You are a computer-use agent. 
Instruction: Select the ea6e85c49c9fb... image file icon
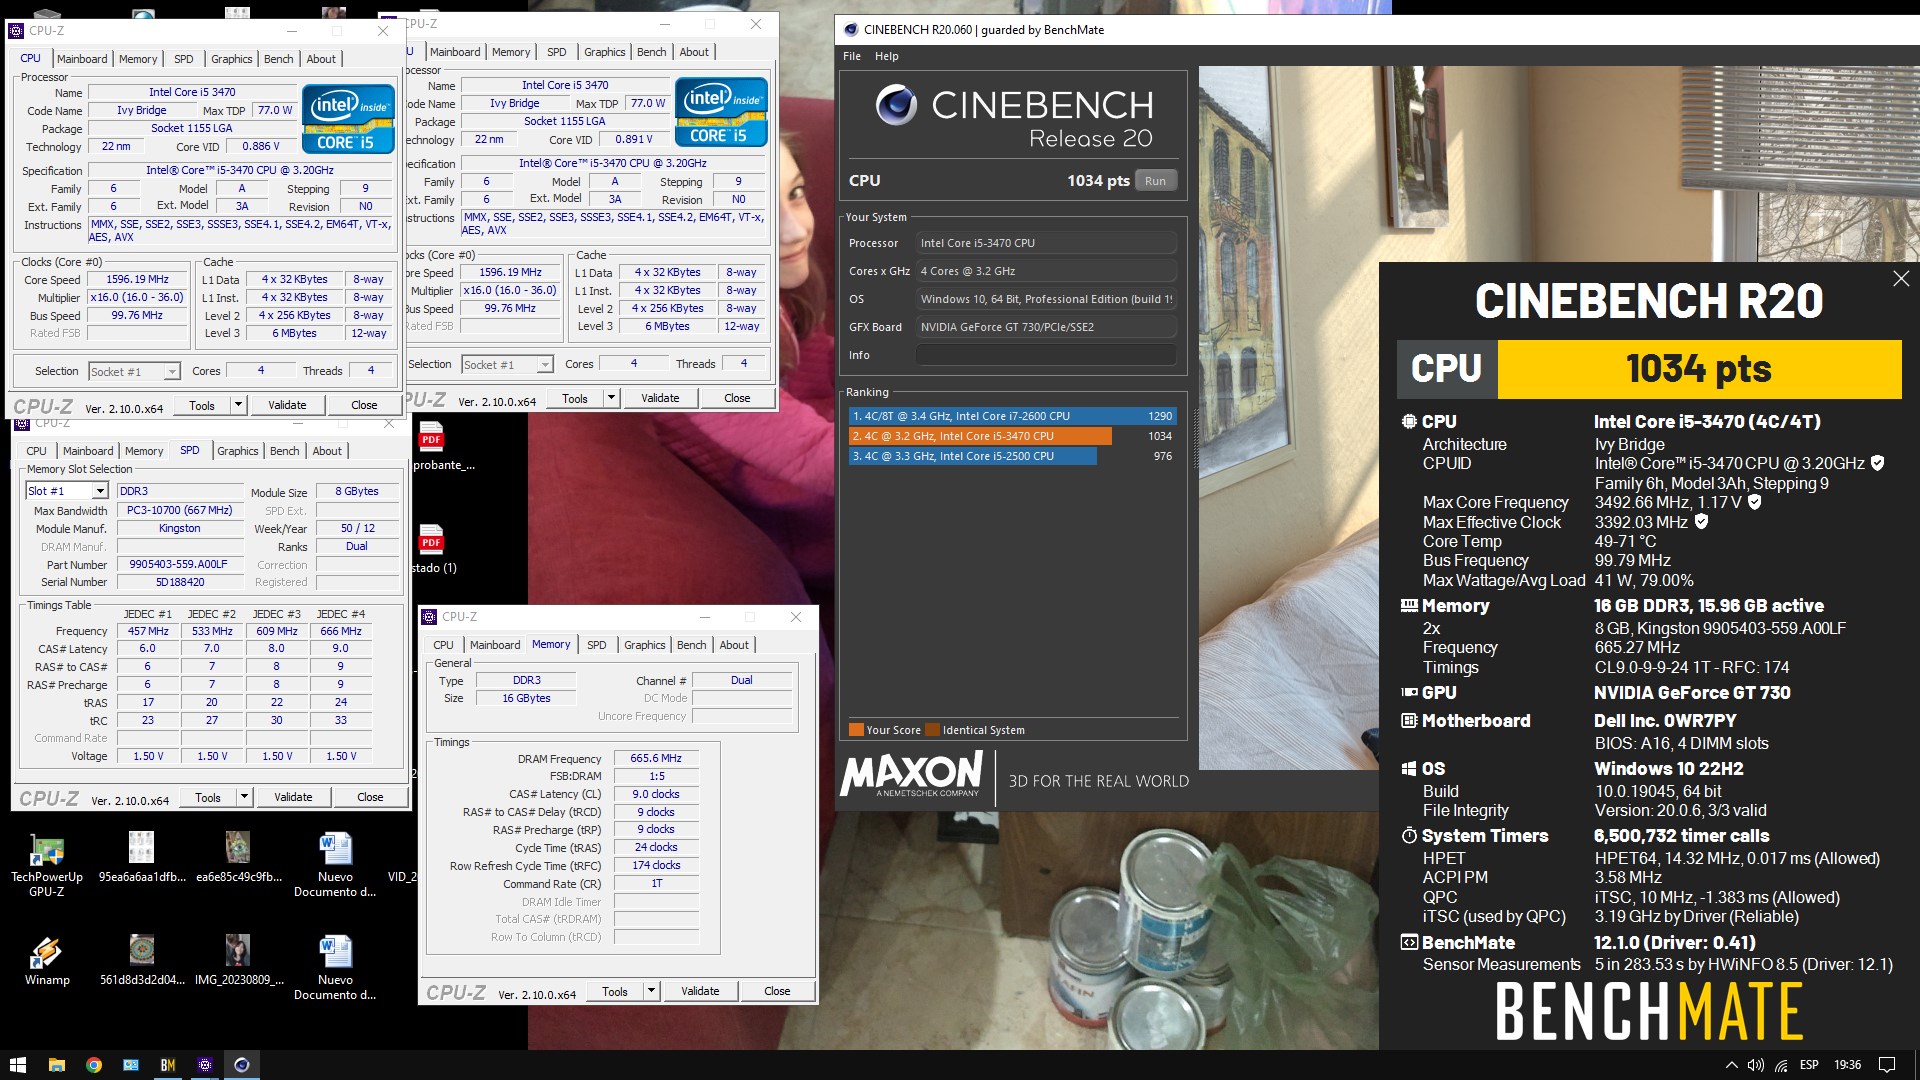pyautogui.click(x=238, y=857)
